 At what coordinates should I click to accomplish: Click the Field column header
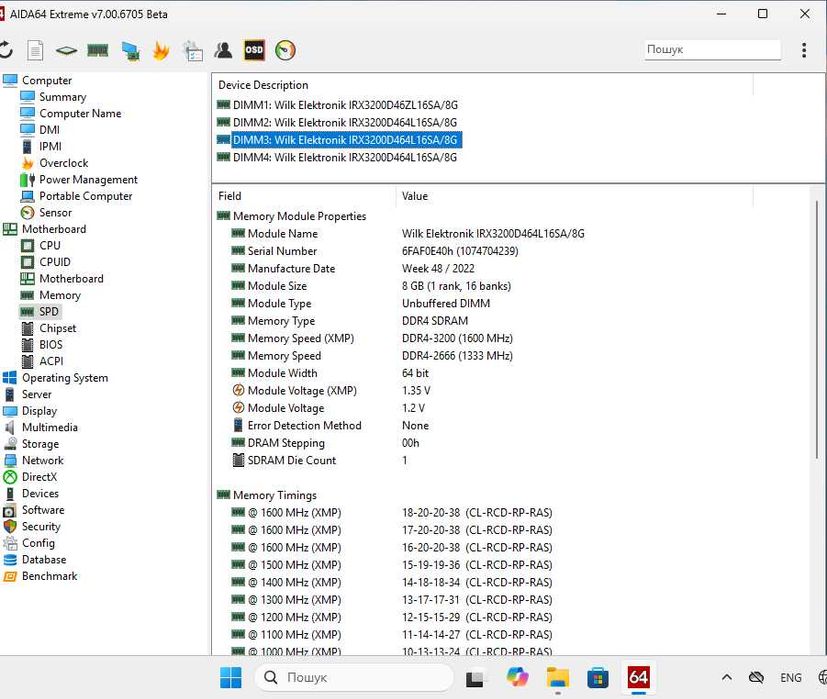[229, 196]
